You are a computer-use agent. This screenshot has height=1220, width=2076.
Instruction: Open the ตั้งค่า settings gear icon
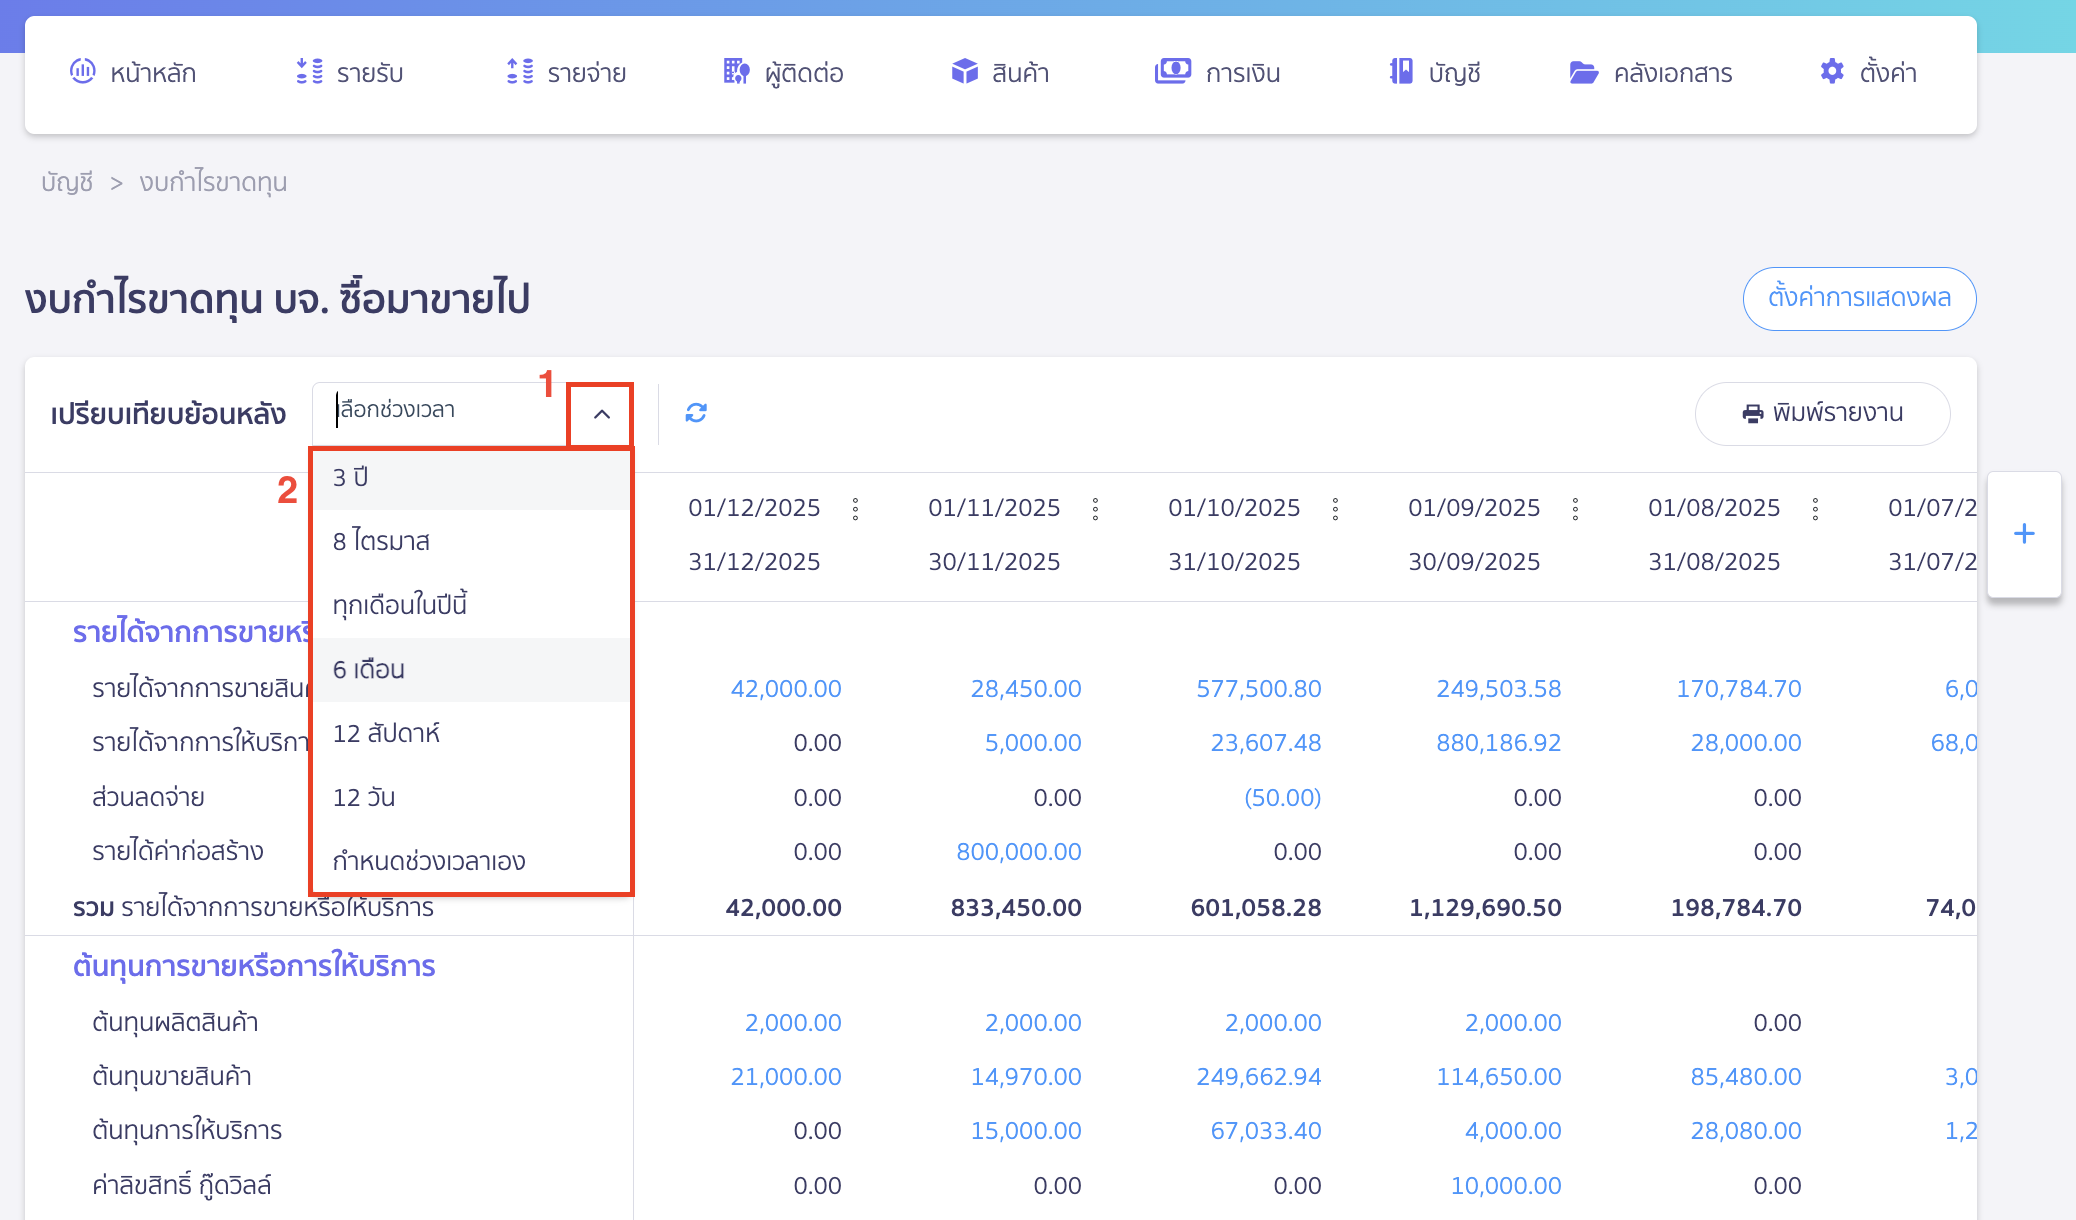[1832, 72]
